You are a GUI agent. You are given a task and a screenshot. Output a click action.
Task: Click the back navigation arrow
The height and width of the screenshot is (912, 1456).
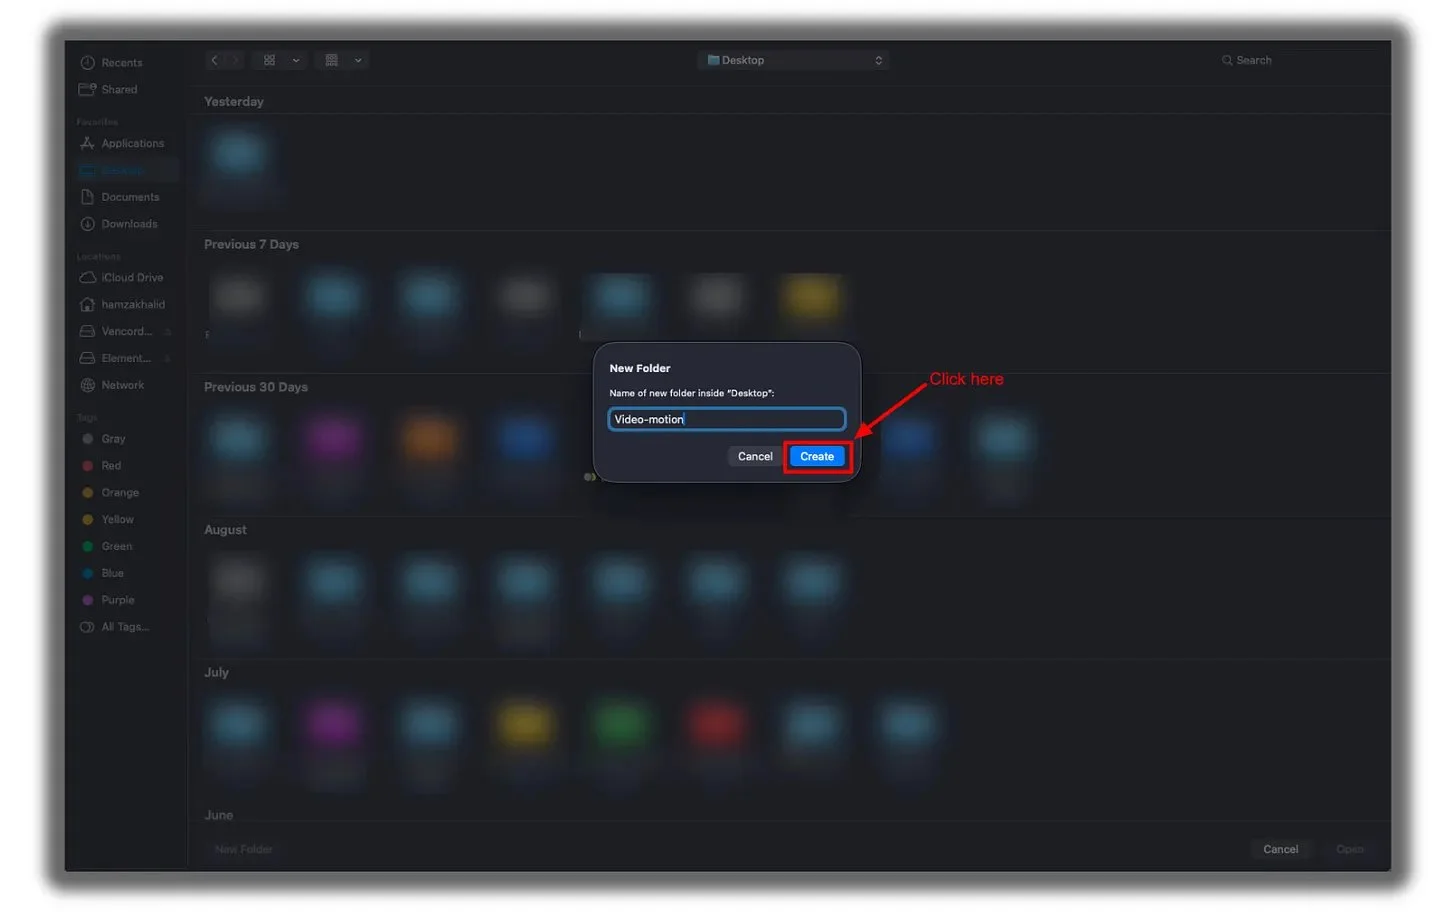[214, 61]
